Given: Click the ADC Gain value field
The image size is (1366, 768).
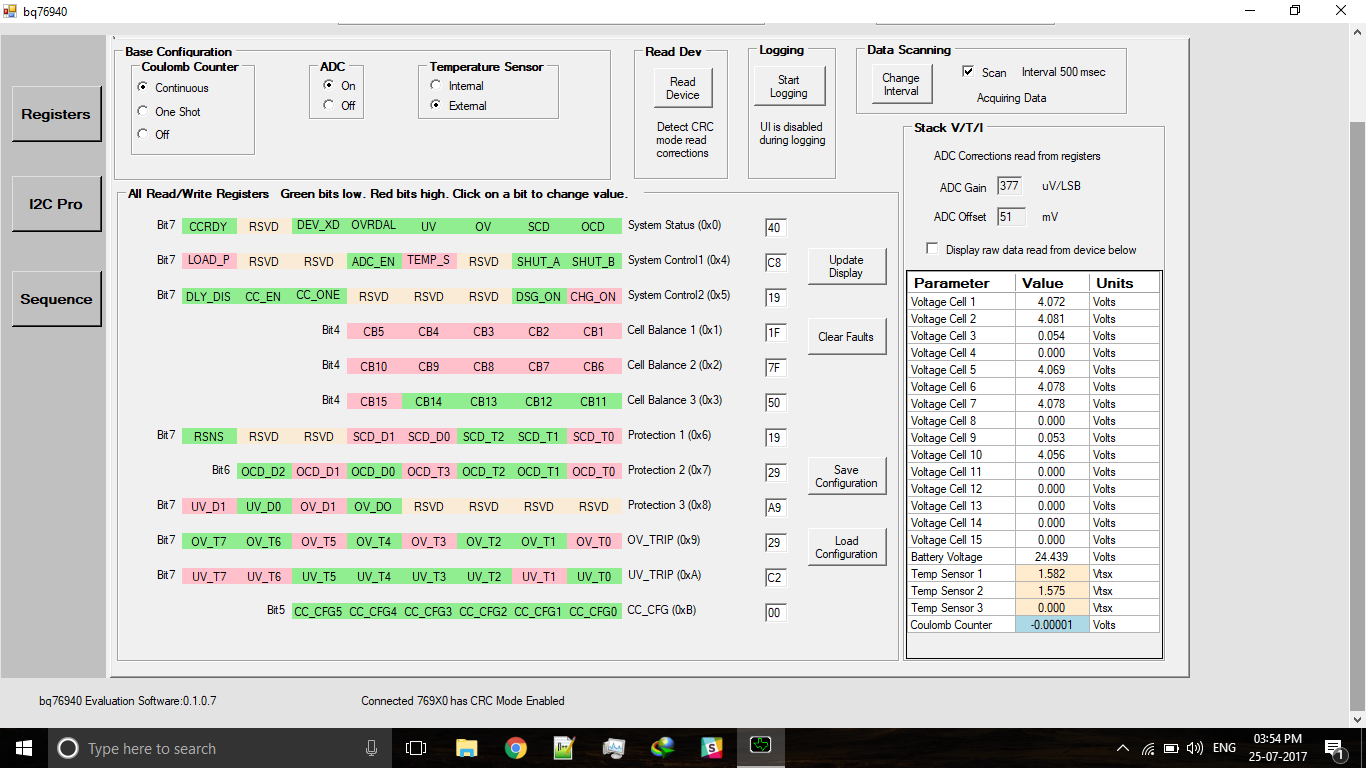Looking at the screenshot, I should coord(1010,186).
